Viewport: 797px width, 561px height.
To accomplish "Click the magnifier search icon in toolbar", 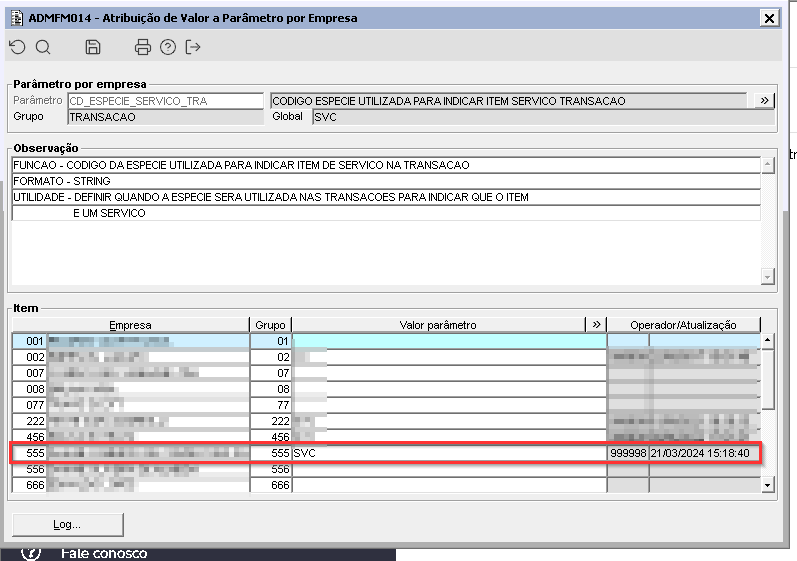I will (x=43, y=47).
